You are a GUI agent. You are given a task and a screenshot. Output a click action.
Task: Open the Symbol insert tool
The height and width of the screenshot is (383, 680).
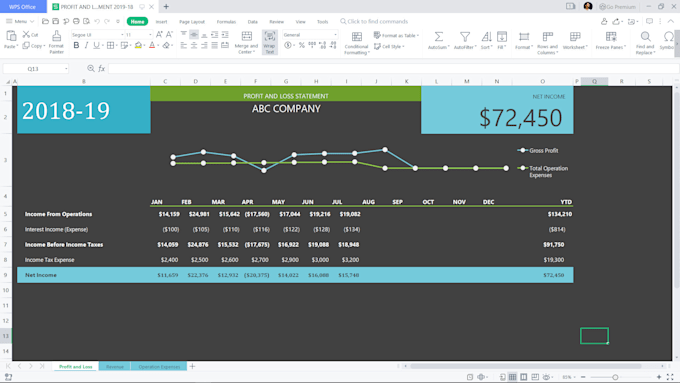(x=668, y=40)
